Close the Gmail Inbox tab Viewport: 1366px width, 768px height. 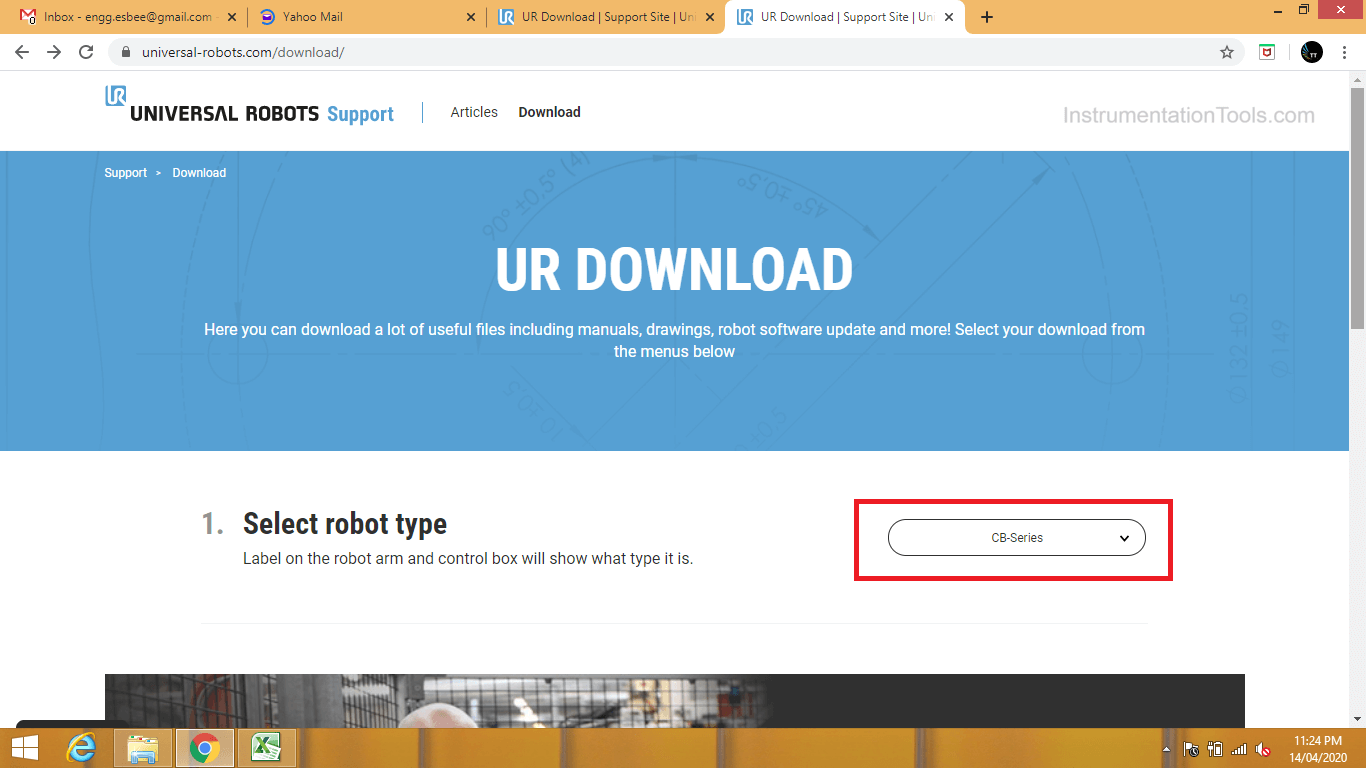pyautogui.click(x=232, y=17)
